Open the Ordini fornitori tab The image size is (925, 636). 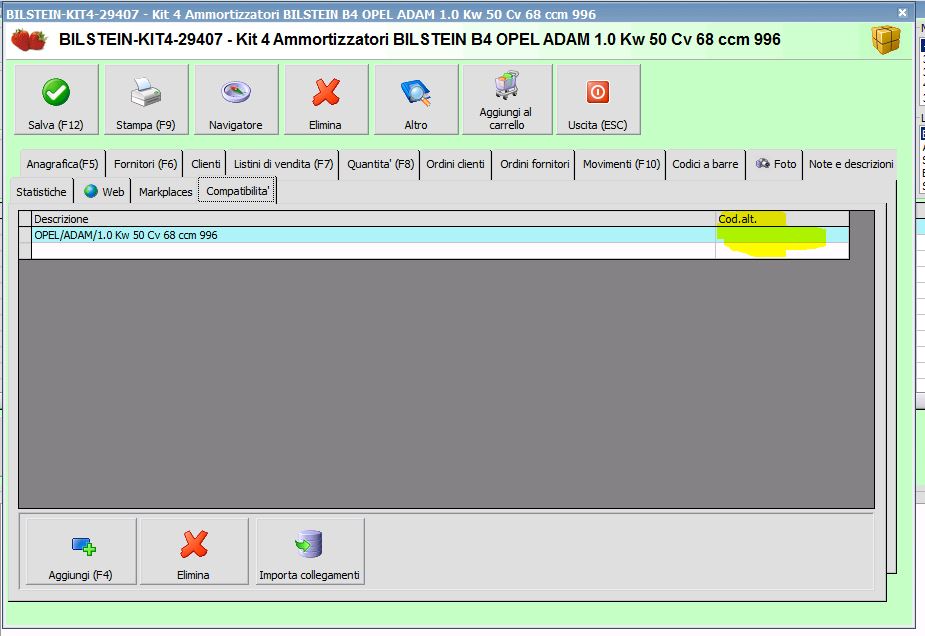click(x=534, y=164)
